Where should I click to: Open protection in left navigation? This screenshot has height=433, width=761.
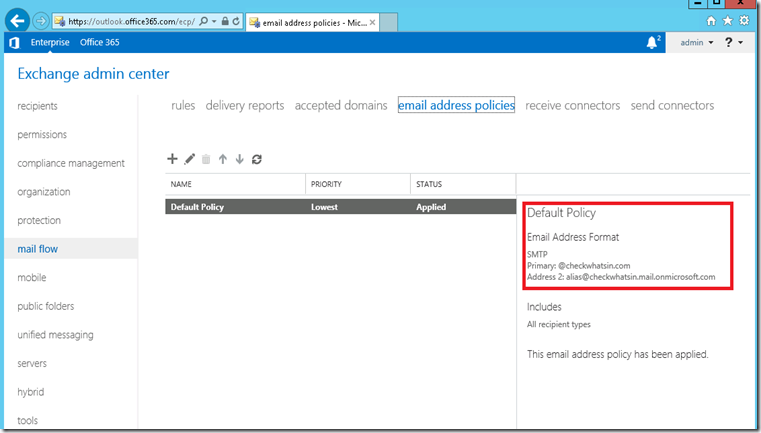(39, 220)
